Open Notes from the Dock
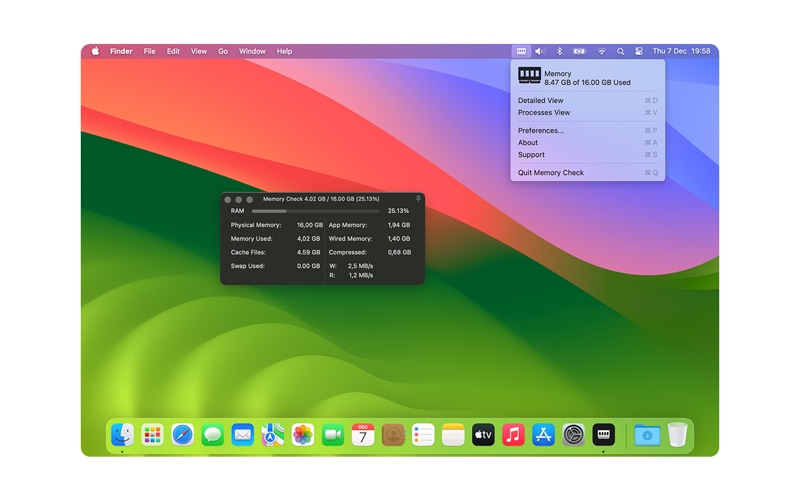Image resolution: width=800 pixels, height=500 pixels. point(453,435)
